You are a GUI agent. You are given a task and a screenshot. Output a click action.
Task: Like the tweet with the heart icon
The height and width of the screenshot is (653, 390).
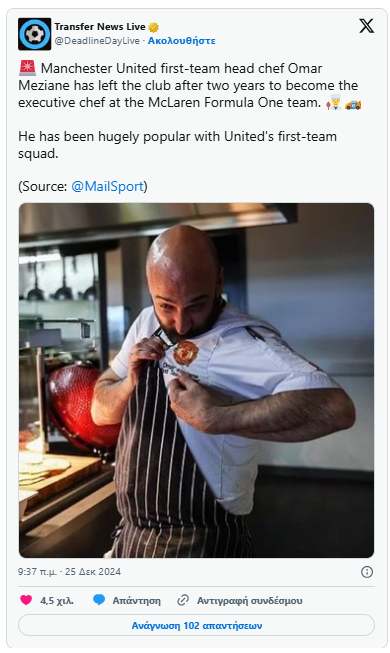(26, 600)
